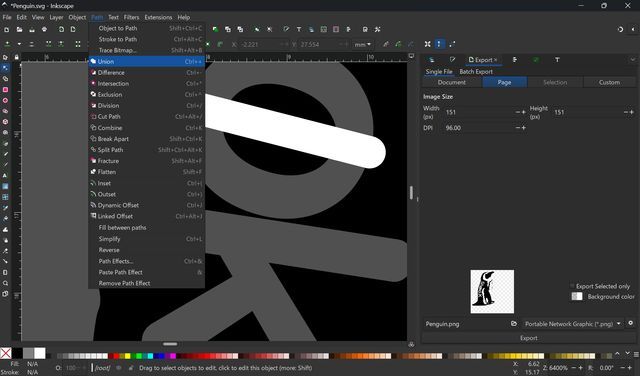Choose Difference from Path menu

pos(147,72)
